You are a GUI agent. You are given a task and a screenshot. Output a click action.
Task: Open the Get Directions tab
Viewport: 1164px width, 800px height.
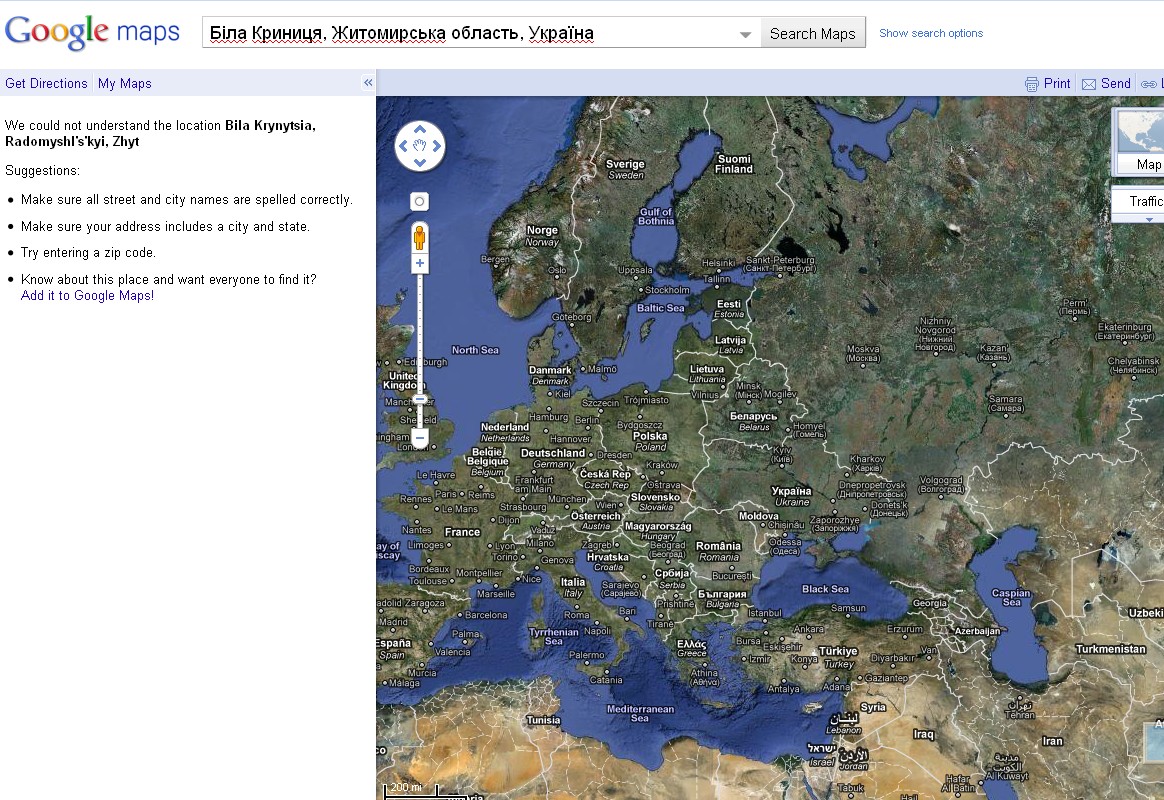tap(46, 83)
